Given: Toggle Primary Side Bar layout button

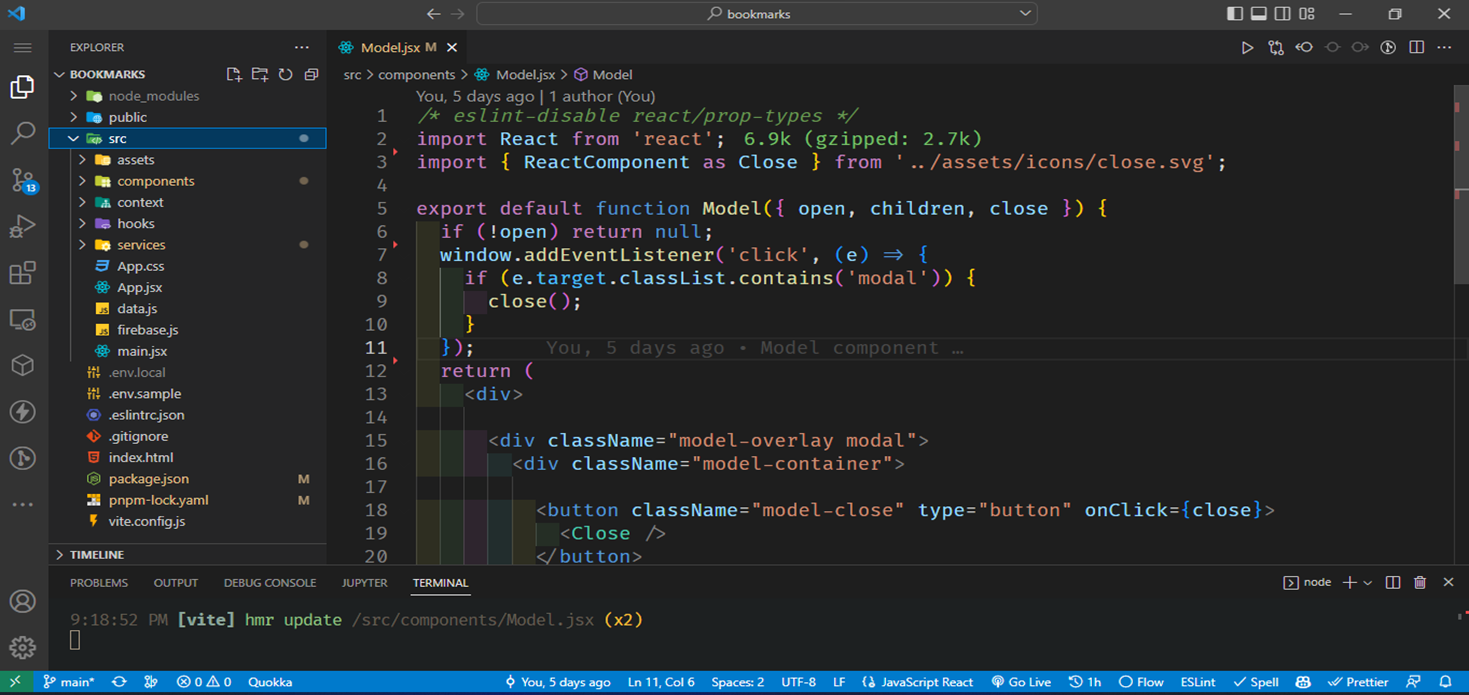Looking at the screenshot, I should 1235,14.
